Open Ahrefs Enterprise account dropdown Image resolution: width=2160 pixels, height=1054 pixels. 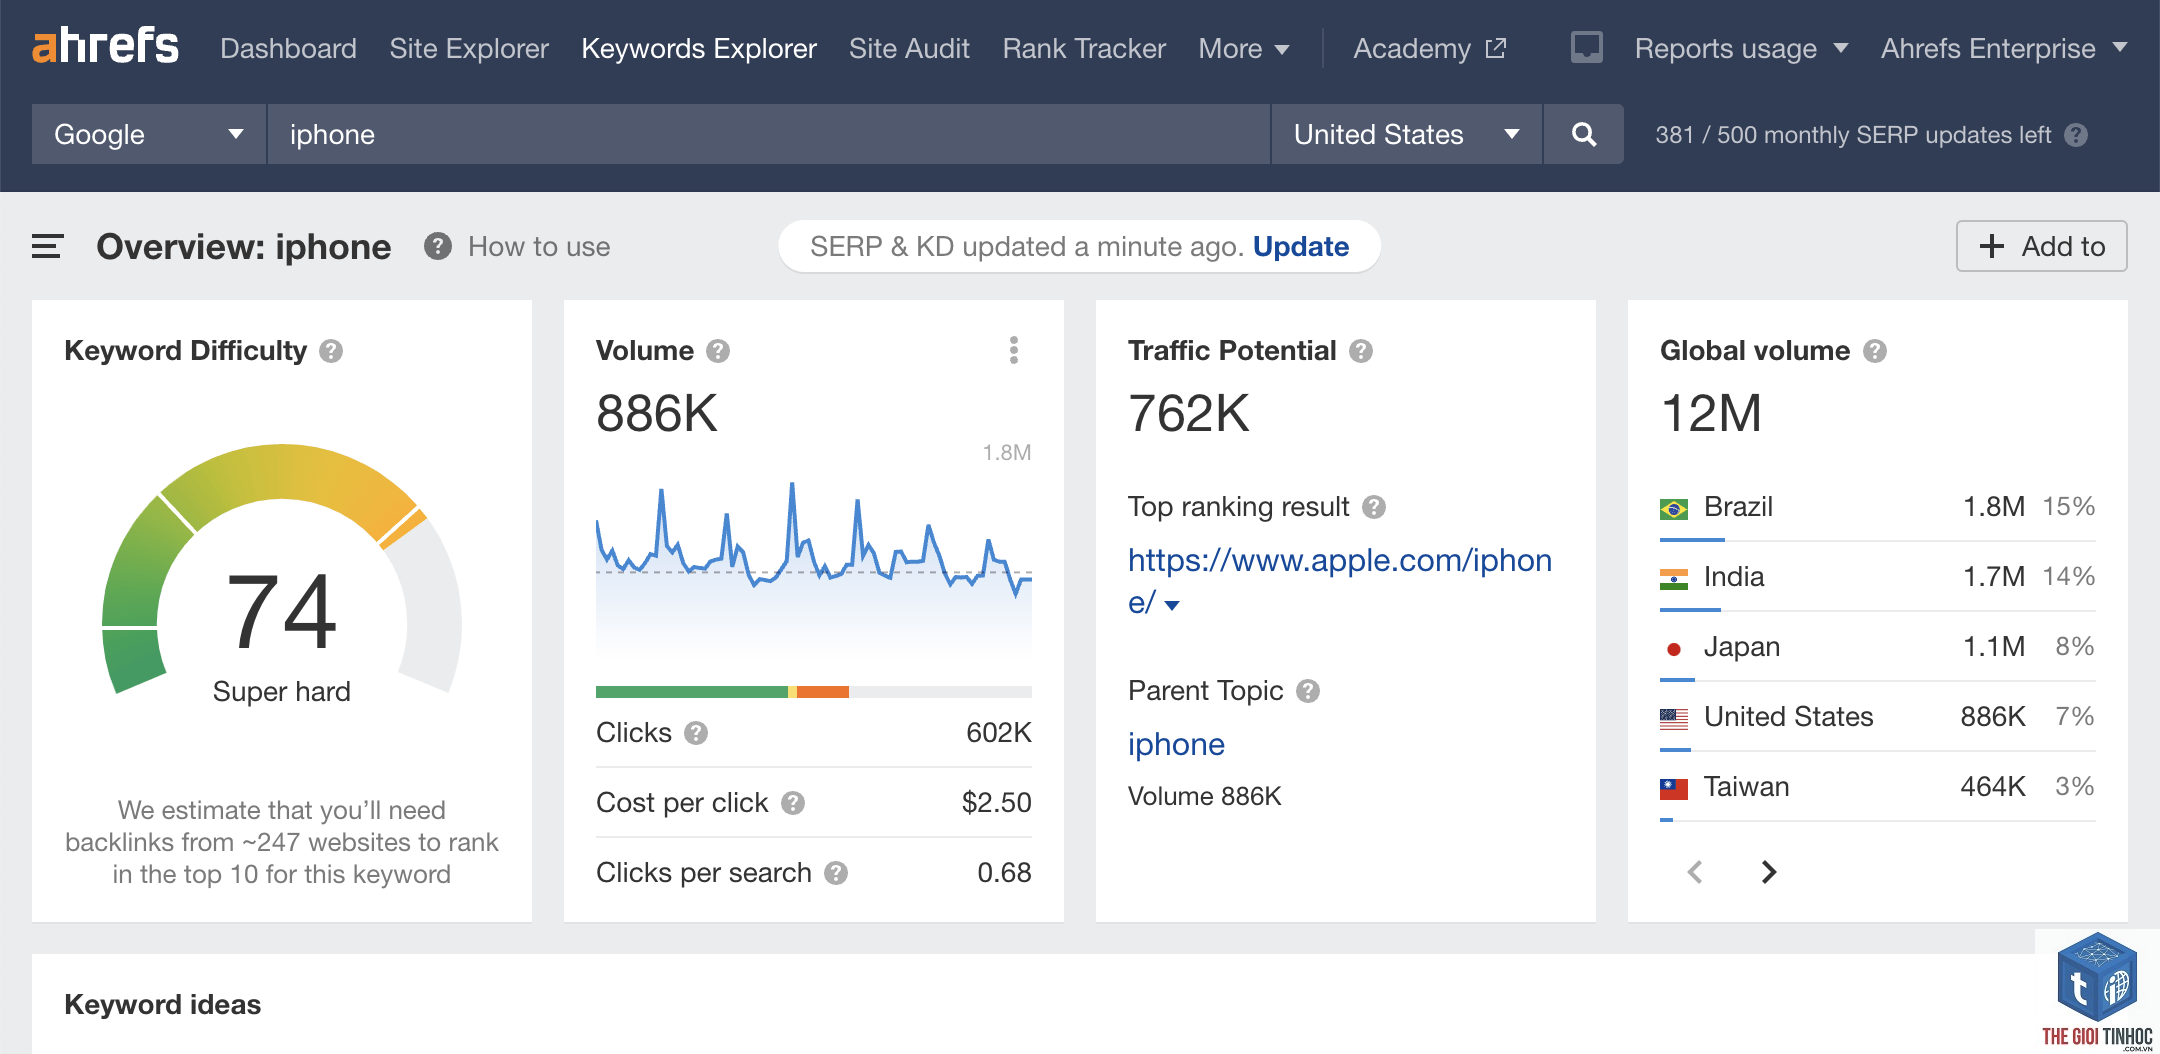[x=2003, y=48]
